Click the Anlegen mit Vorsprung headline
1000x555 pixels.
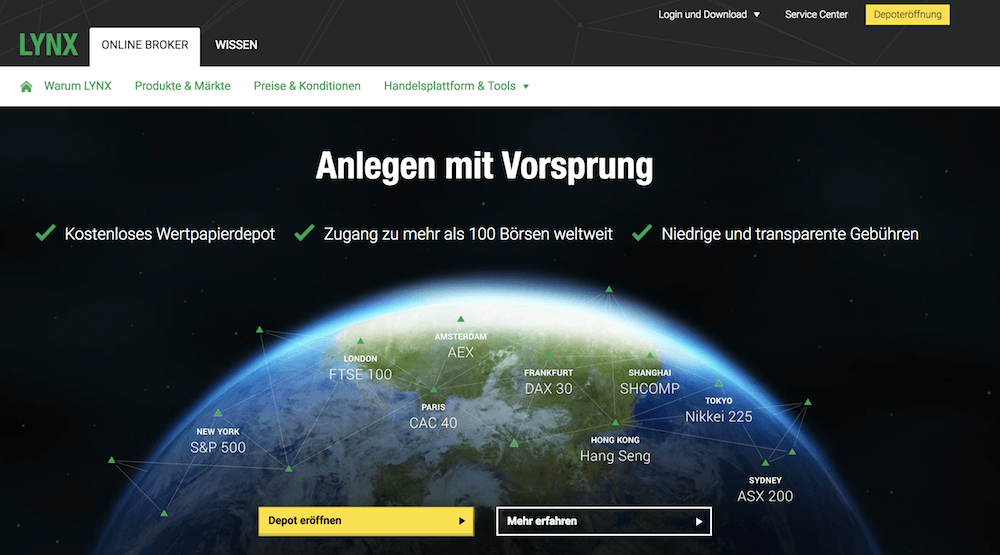[484, 166]
